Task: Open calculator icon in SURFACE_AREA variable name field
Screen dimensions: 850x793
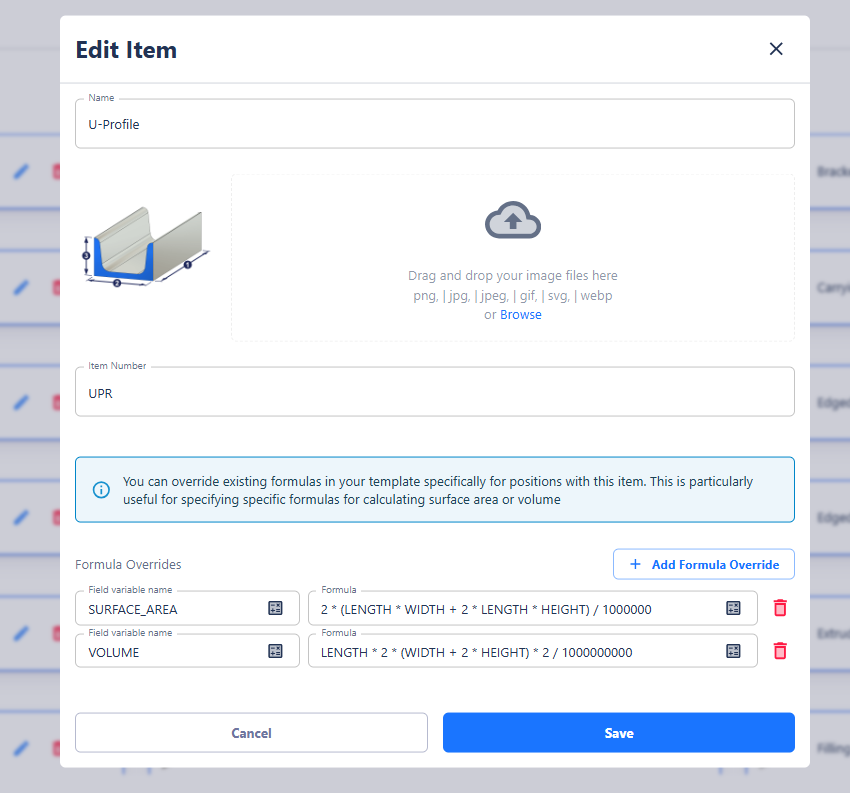Action: click(x=275, y=608)
